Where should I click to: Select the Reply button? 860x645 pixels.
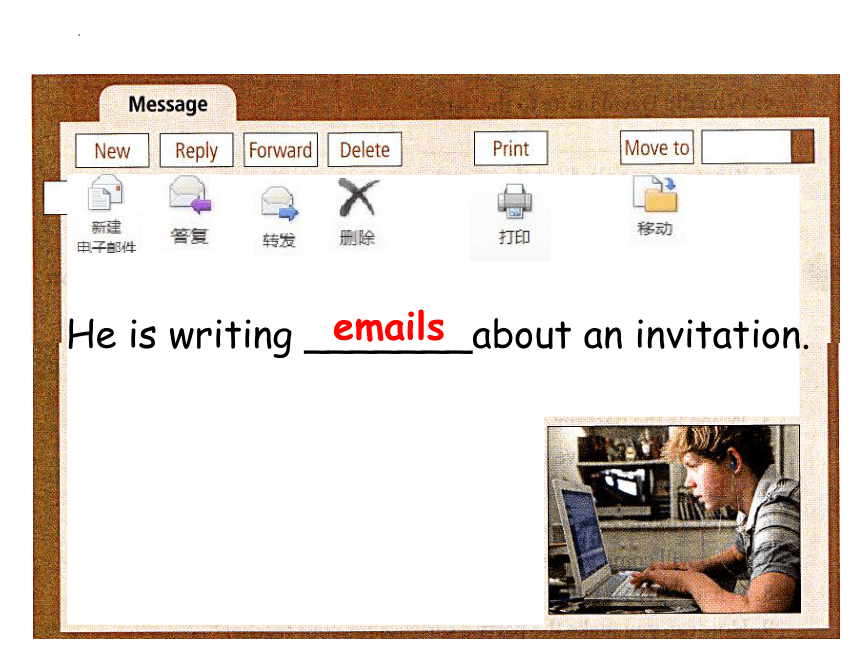pos(196,150)
